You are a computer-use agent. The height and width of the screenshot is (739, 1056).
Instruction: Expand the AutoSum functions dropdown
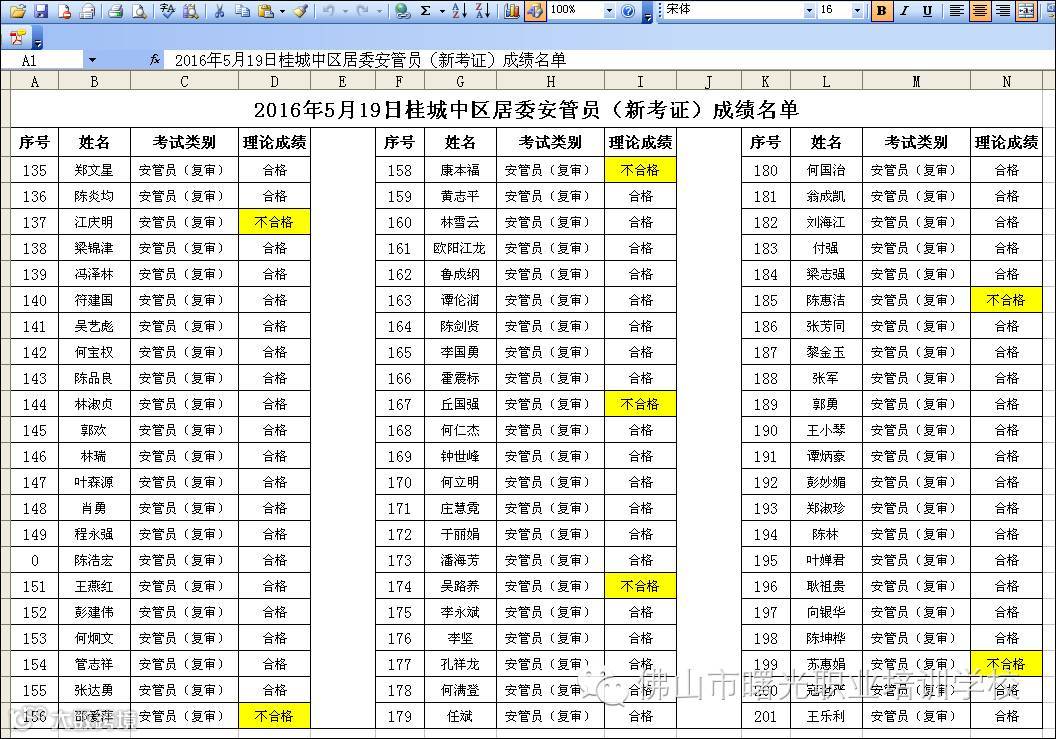[x=442, y=11]
